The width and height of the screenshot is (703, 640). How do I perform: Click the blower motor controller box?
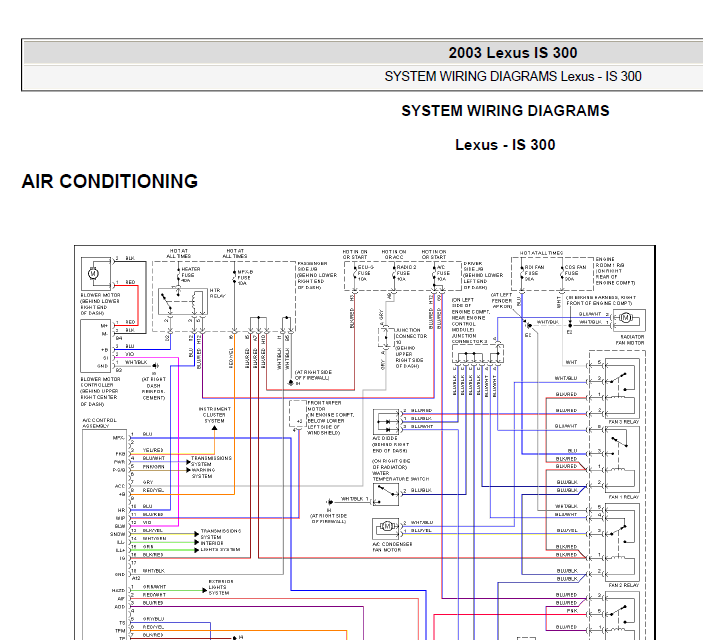[95, 346]
